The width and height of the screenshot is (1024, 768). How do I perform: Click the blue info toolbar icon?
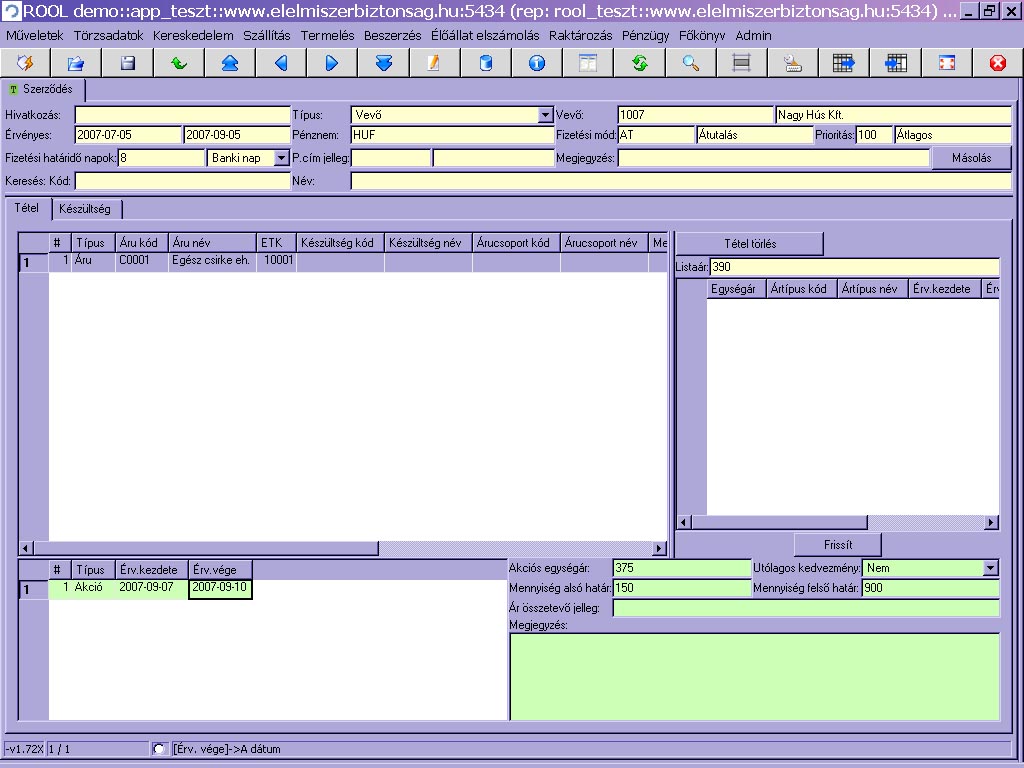click(x=537, y=63)
